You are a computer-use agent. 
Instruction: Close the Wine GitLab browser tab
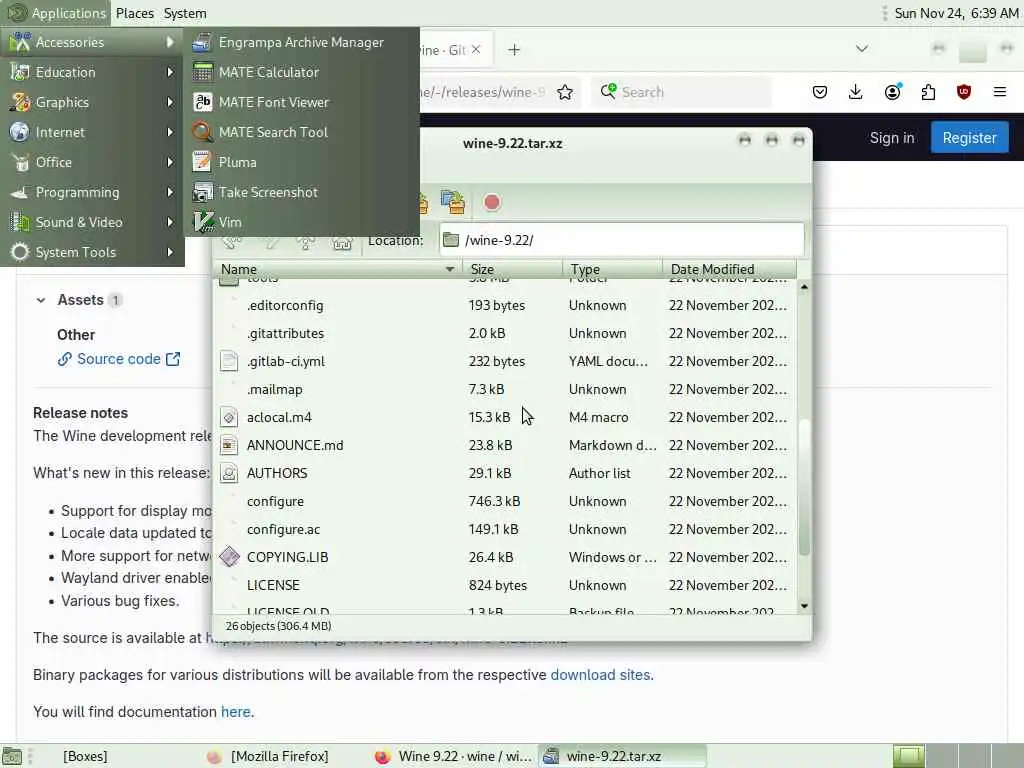pyautogui.click(x=476, y=50)
